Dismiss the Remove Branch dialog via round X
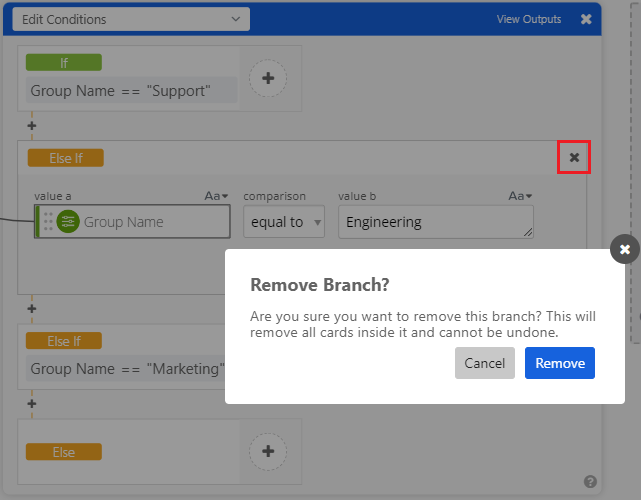641x500 pixels. (625, 249)
